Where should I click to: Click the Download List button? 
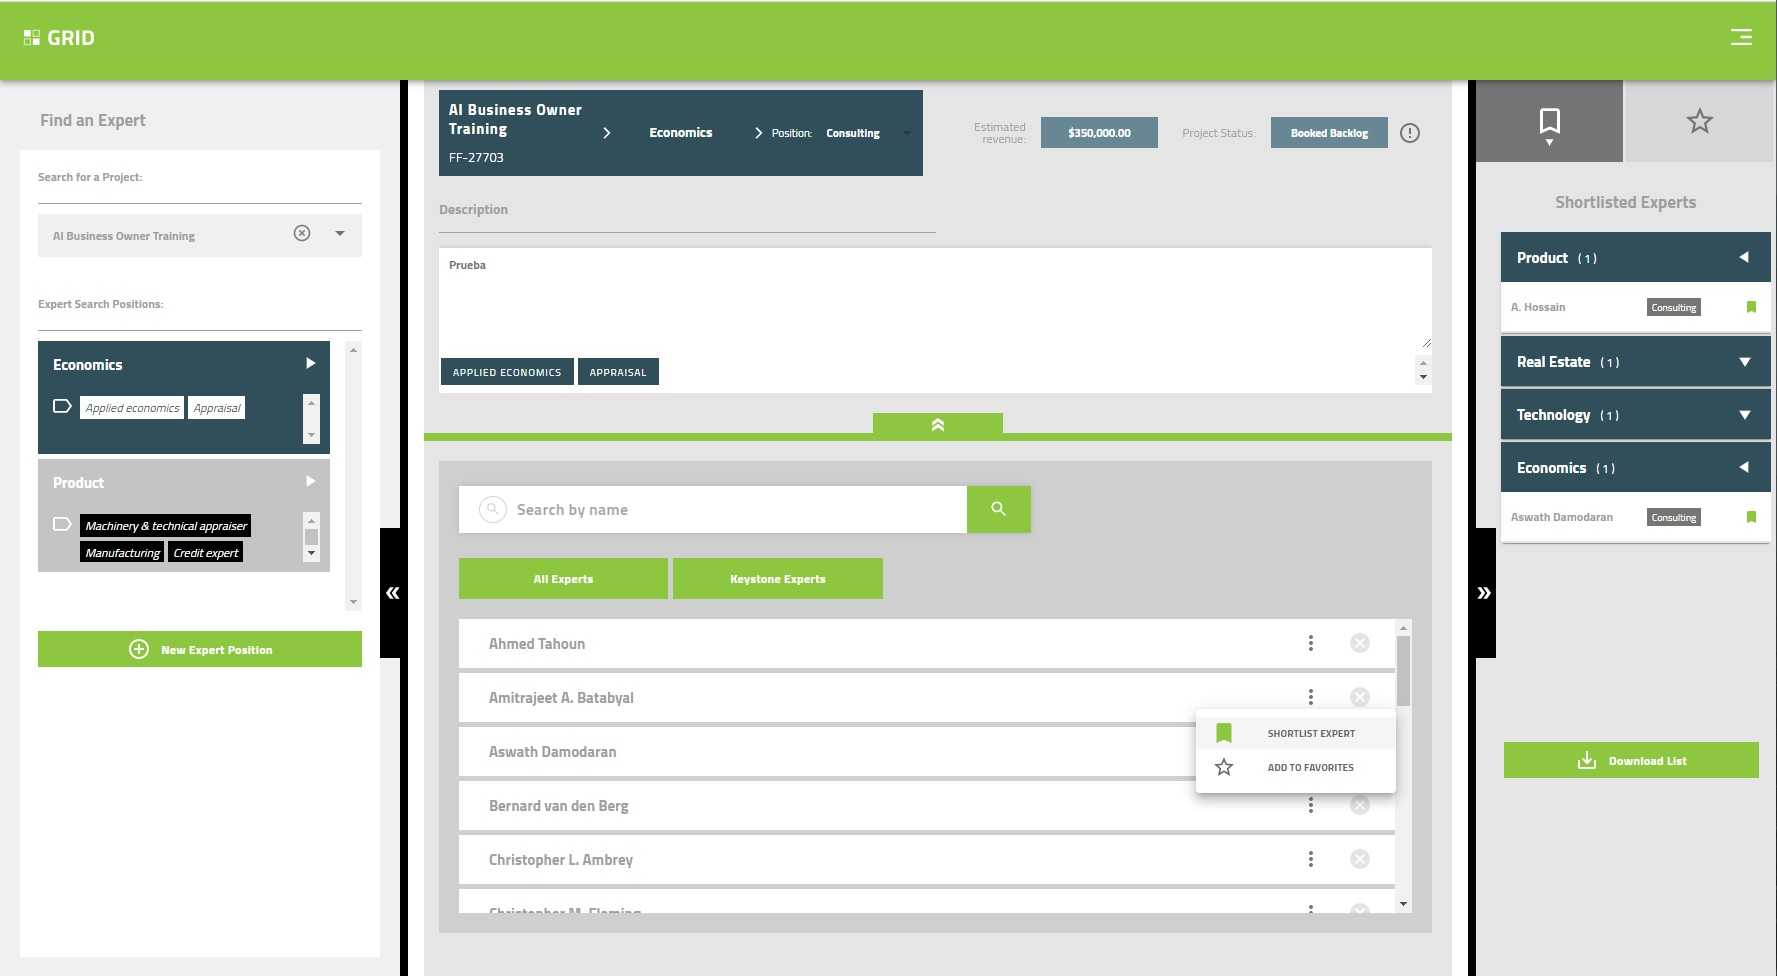coord(1631,760)
